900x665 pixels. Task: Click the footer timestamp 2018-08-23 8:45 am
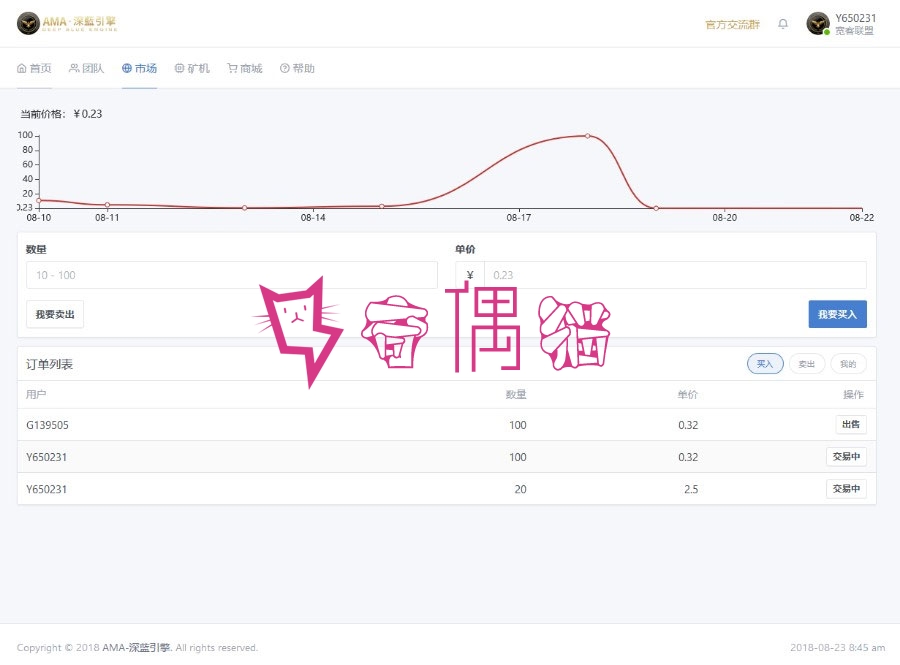coord(837,648)
